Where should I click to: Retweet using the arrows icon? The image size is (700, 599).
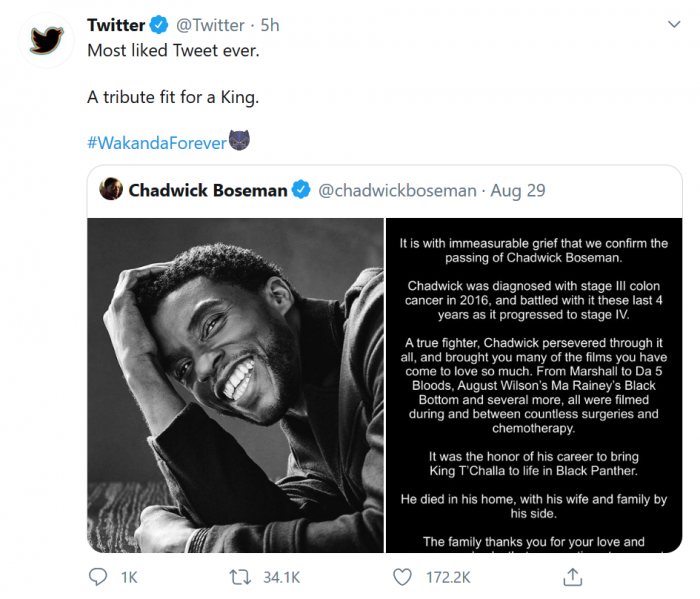[241, 577]
